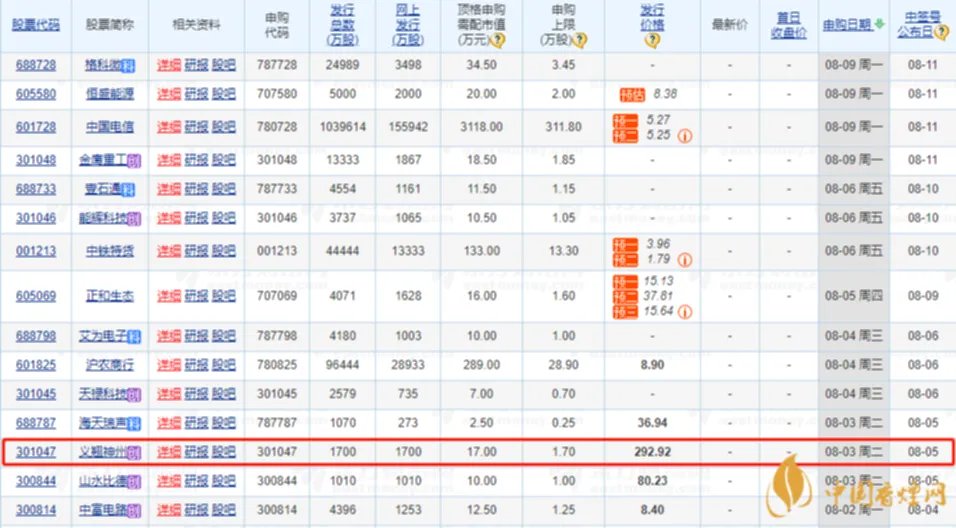Open stock code 300814 link
This screenshot has height=528, width=956.
[x=36, y=510]
